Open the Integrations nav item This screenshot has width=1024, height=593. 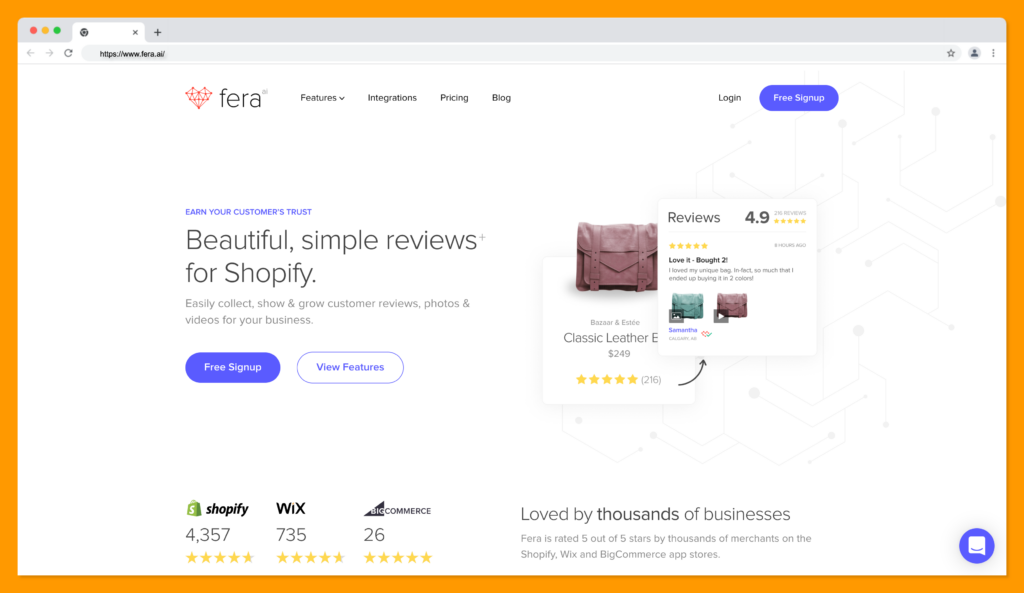392,98
